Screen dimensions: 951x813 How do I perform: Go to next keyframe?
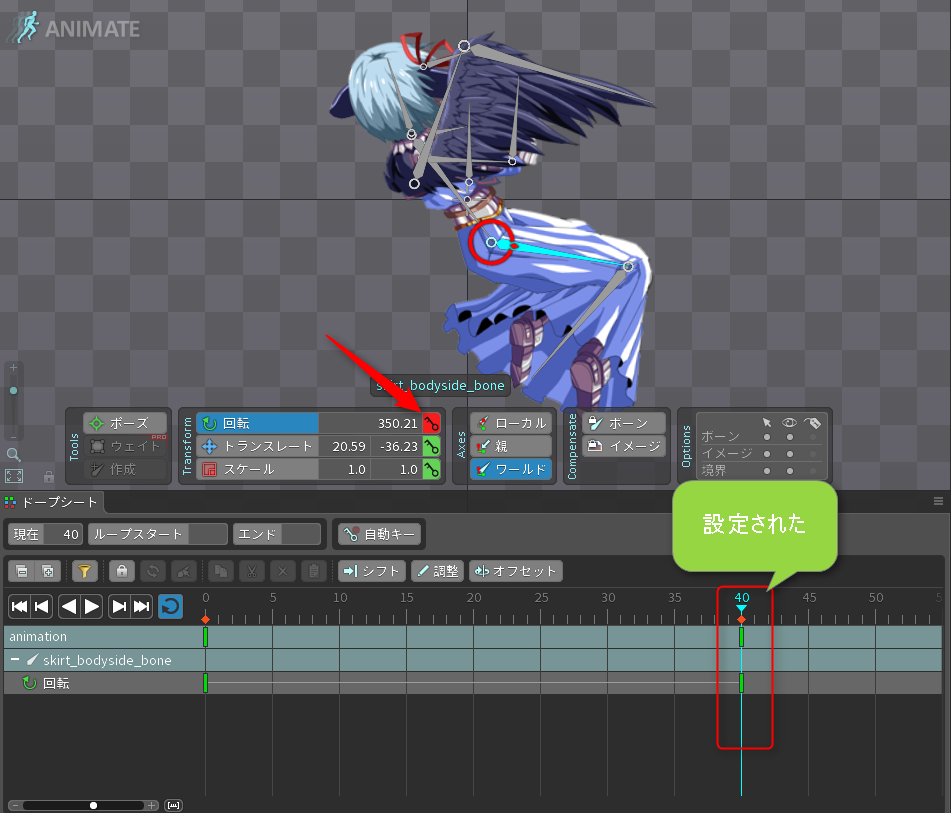click(119, 606)
